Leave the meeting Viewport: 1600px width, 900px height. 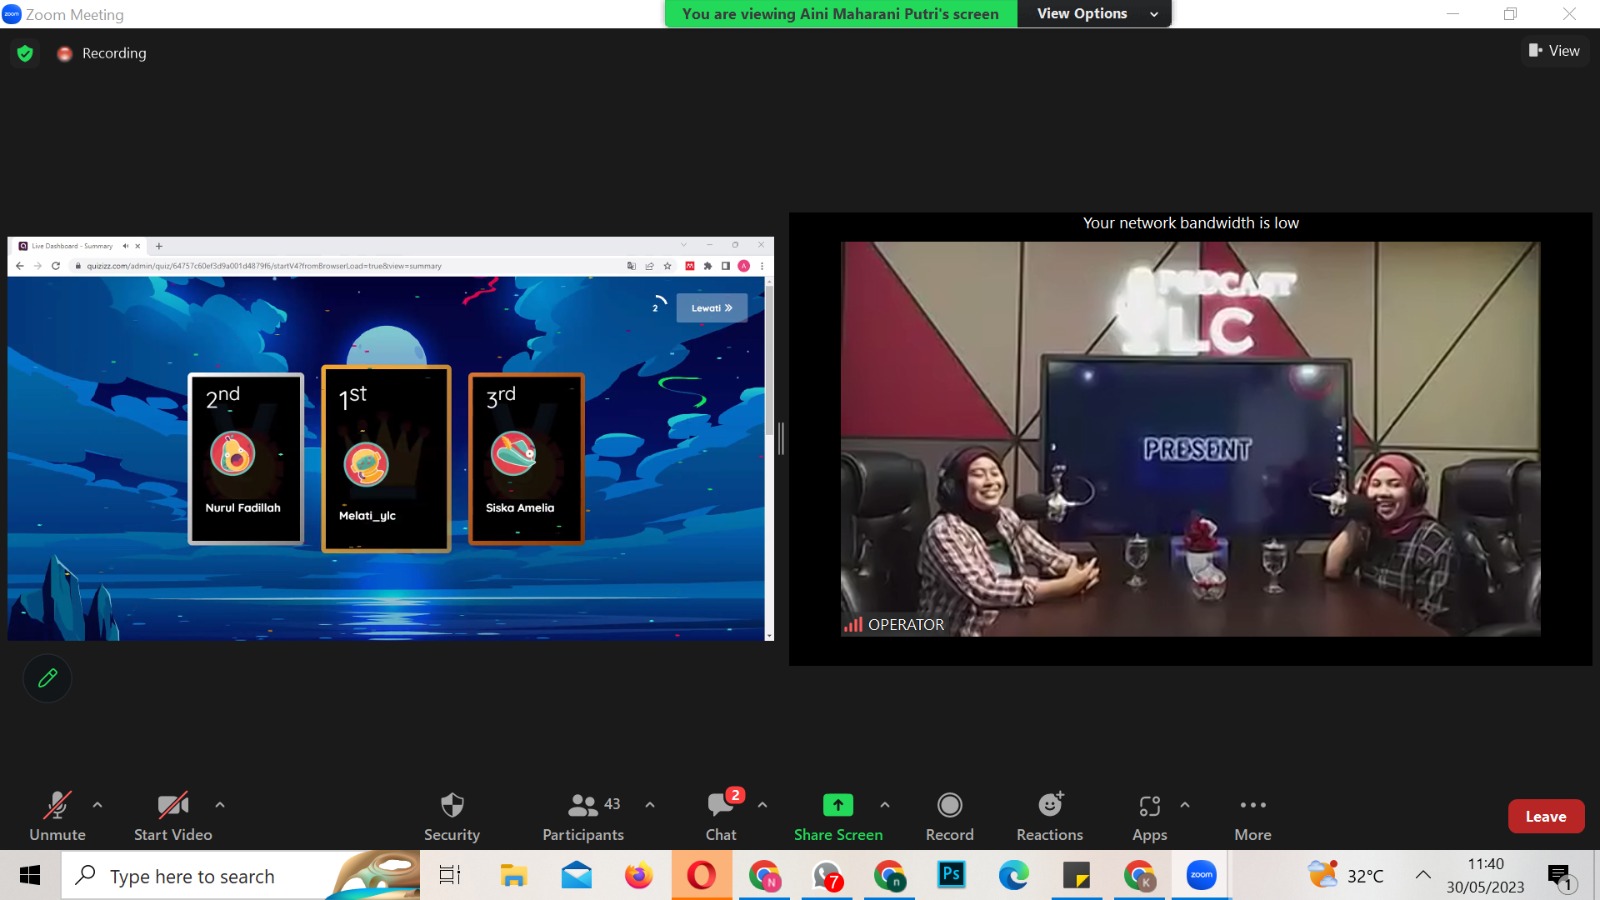point(1545,817)
